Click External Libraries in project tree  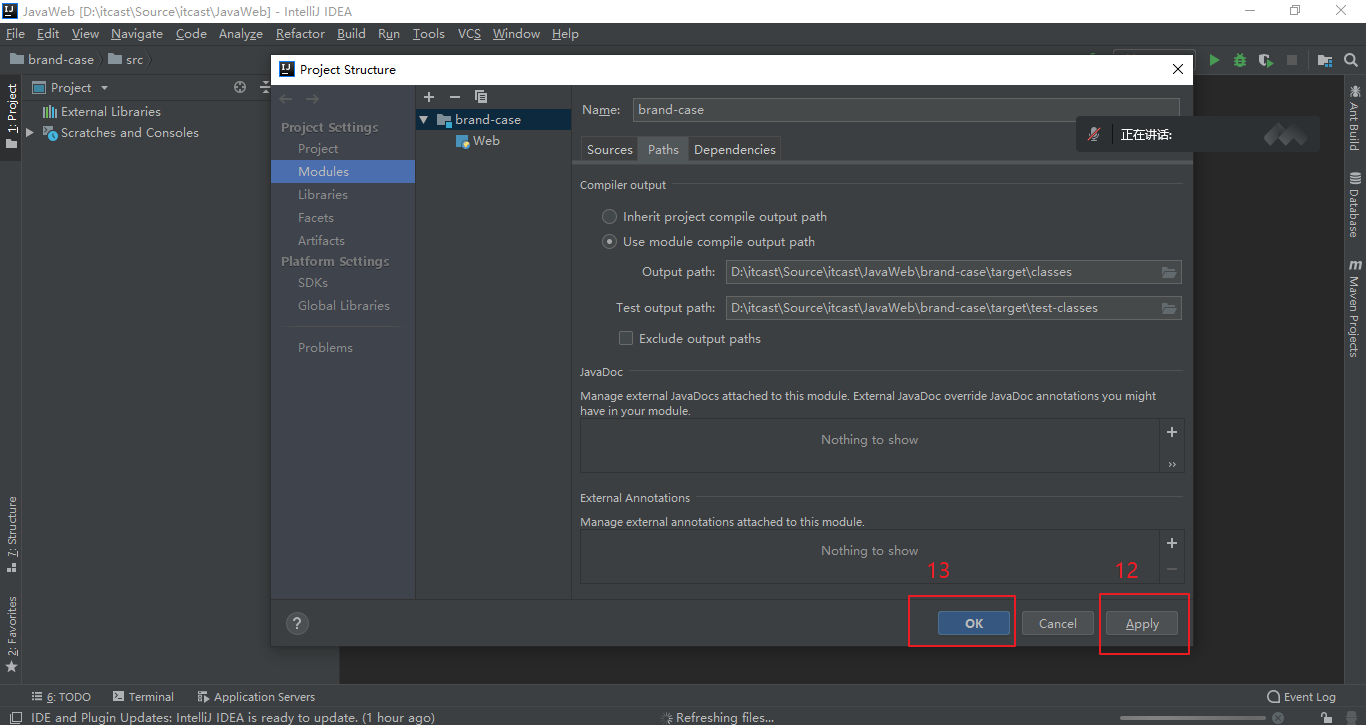coord(101,111)
